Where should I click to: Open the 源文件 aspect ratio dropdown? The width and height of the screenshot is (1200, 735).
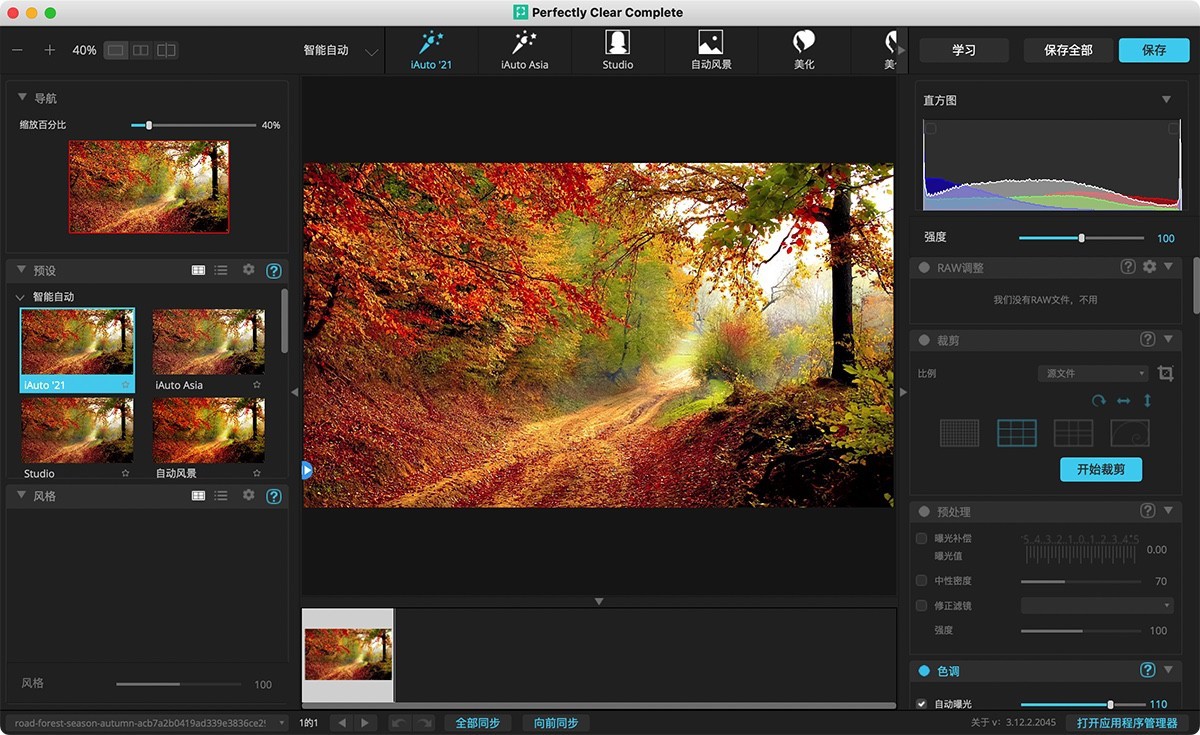coord(1093,373)
